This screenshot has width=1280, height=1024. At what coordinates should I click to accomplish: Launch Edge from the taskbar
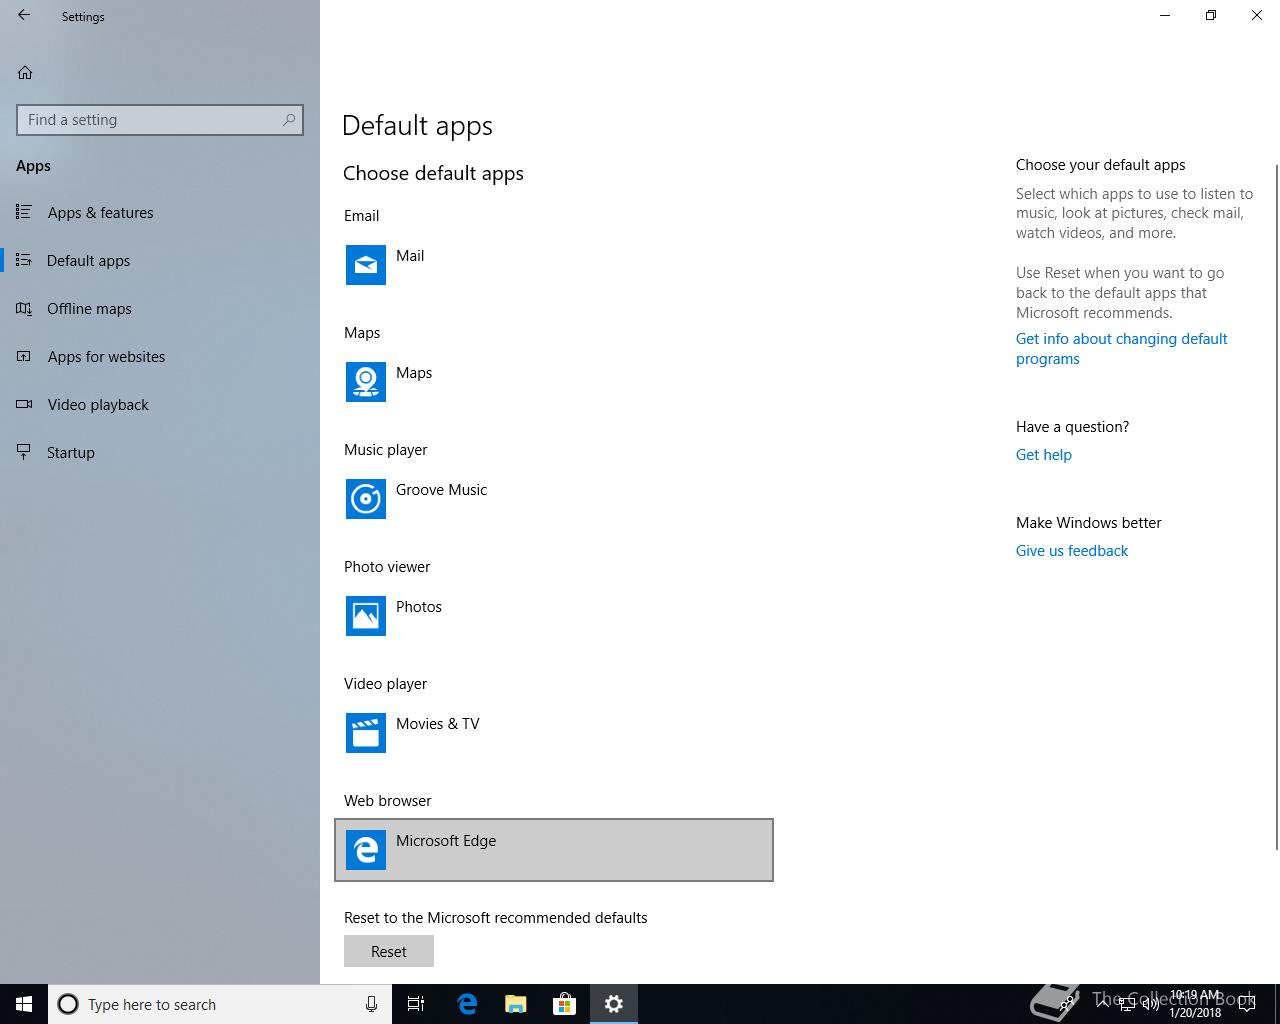pos(467,1004)
